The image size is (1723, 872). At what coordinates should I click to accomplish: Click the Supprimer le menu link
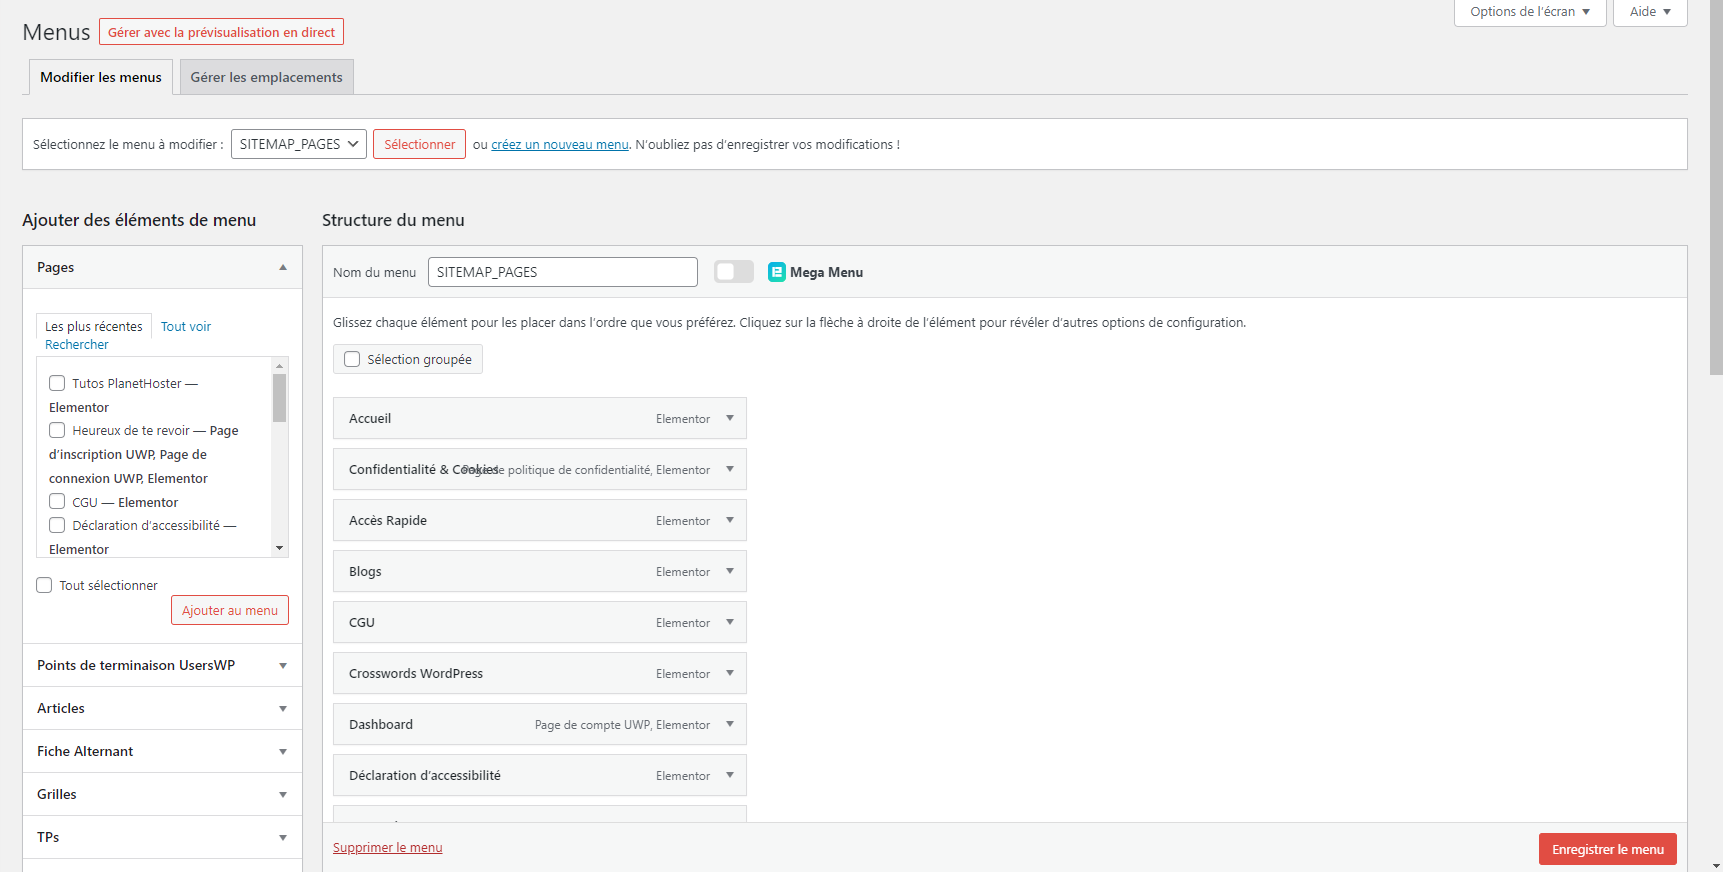tap(388, 847)
